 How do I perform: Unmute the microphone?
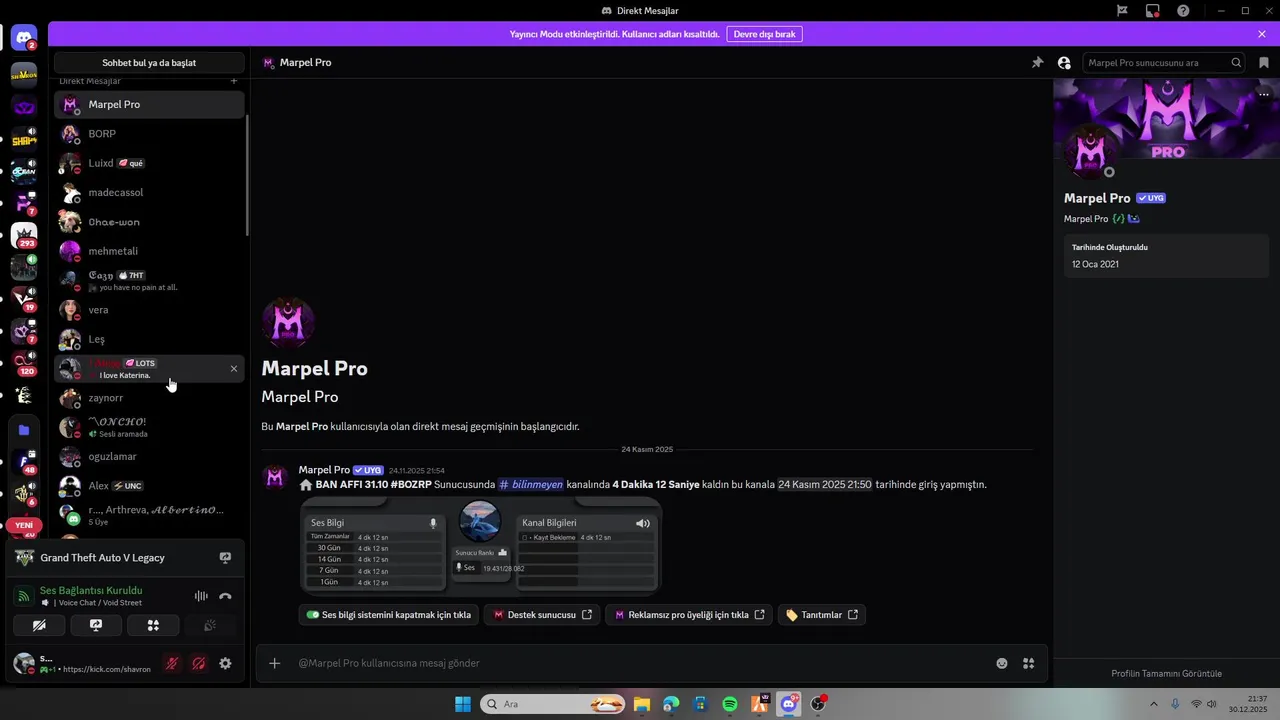point(172,663)
